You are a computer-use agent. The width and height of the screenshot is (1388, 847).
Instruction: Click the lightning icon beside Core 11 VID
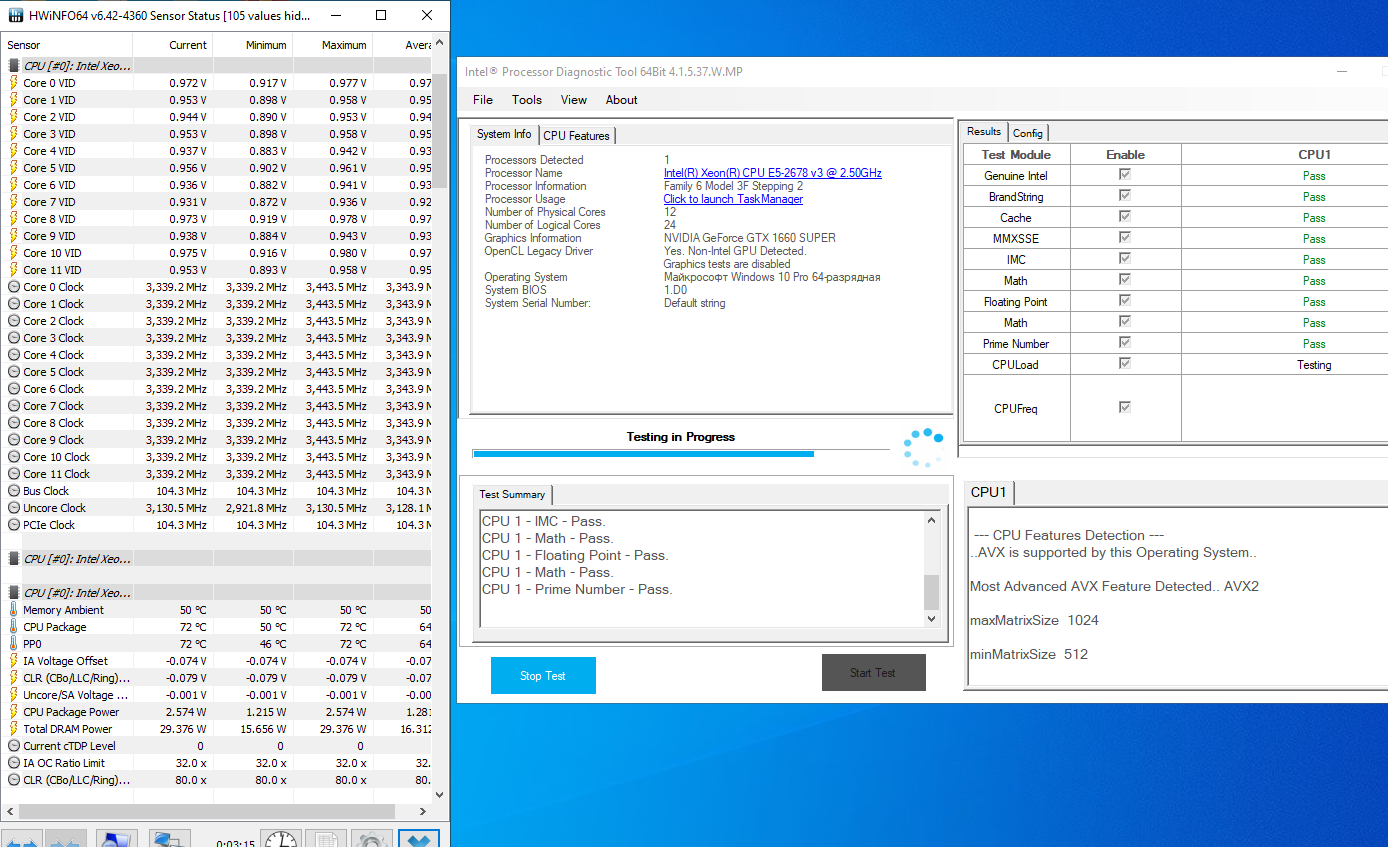tap(13, 270)
